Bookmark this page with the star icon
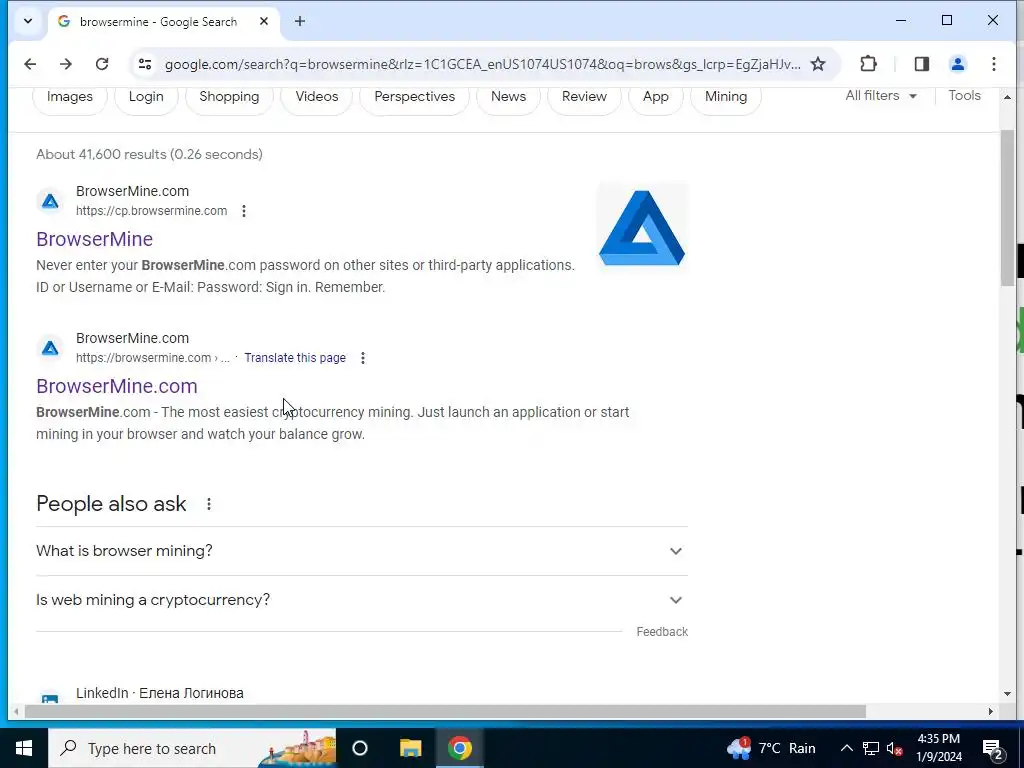The image size is (1024, 768). (x=818, y=64)
